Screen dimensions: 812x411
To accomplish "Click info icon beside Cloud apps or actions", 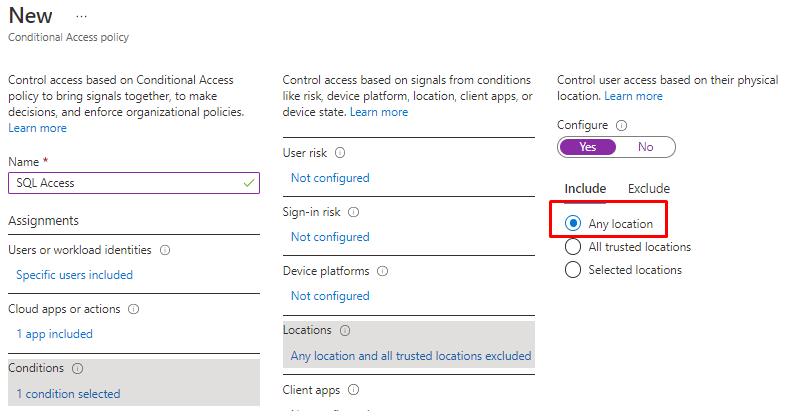I will [x=133, y=309].
